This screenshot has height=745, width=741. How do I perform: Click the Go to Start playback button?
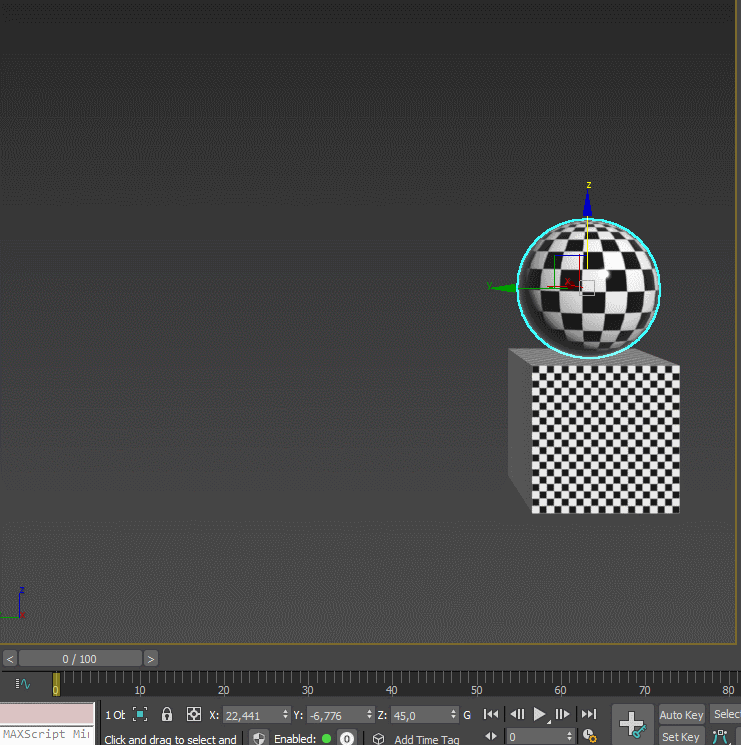[x=491, y=714]
